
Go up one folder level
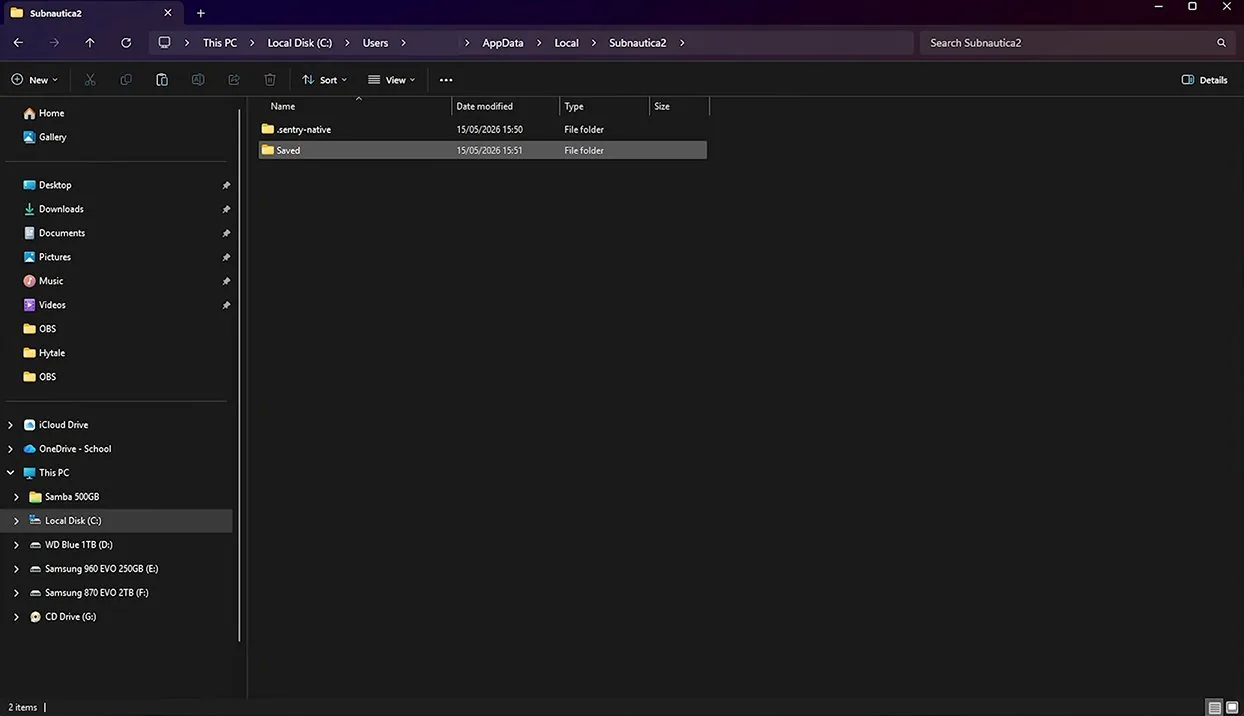[x=90, y=43]
